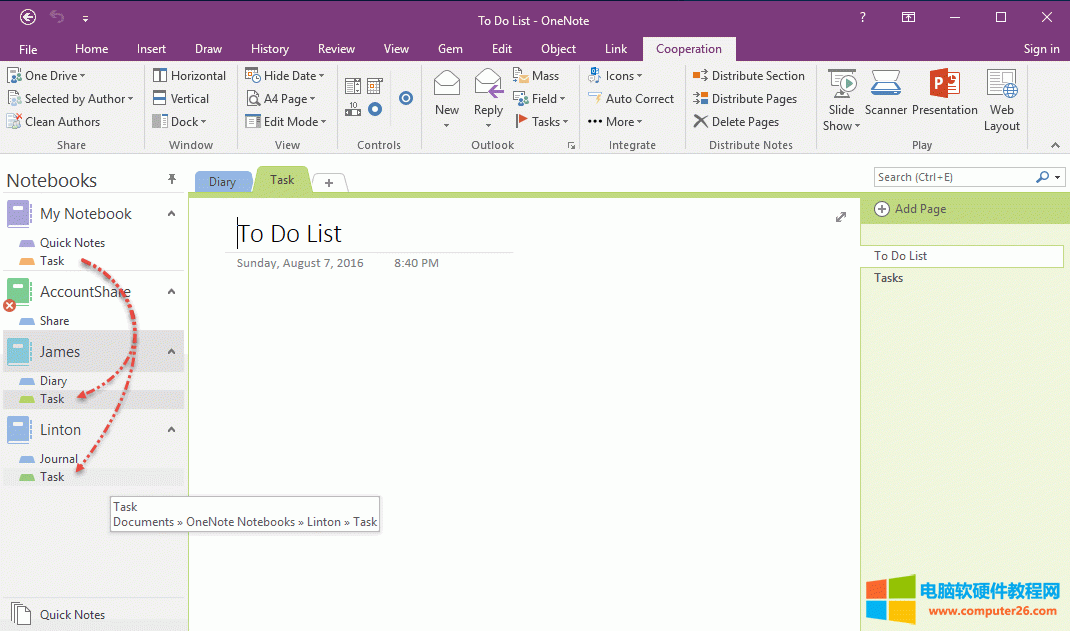This screenshot has height=631, width=1070.
Task: Toggle full page view expand arrow
Action: tap(841, 217)
